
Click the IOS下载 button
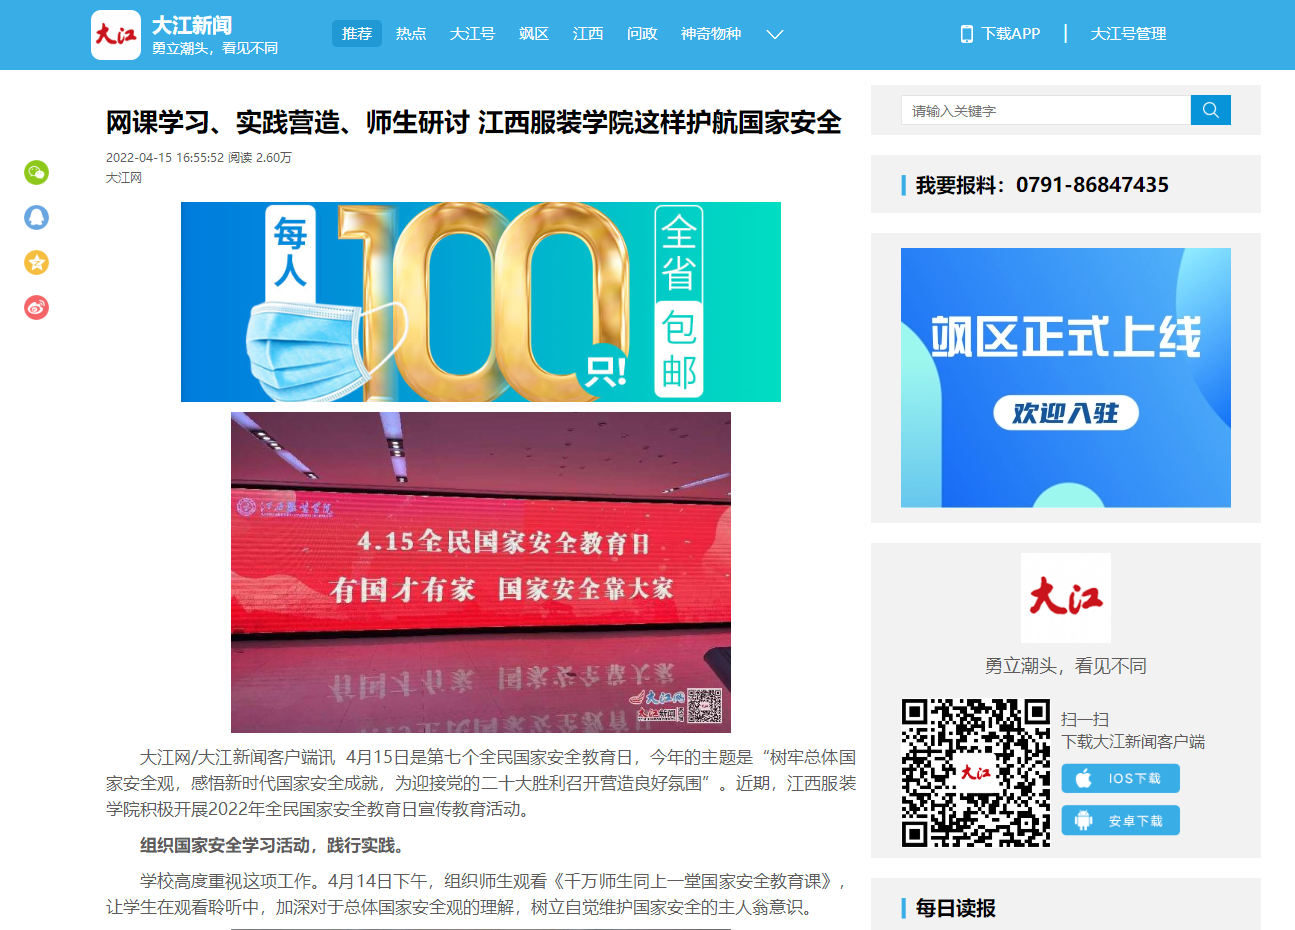coord(1120,778)
